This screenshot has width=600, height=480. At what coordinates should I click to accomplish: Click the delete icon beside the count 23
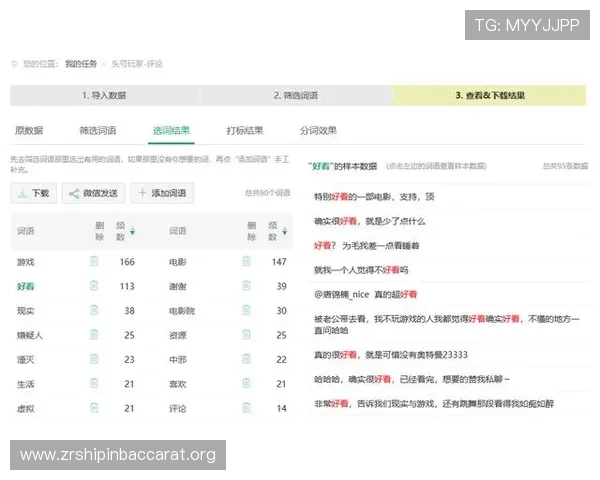coord(94,359)
